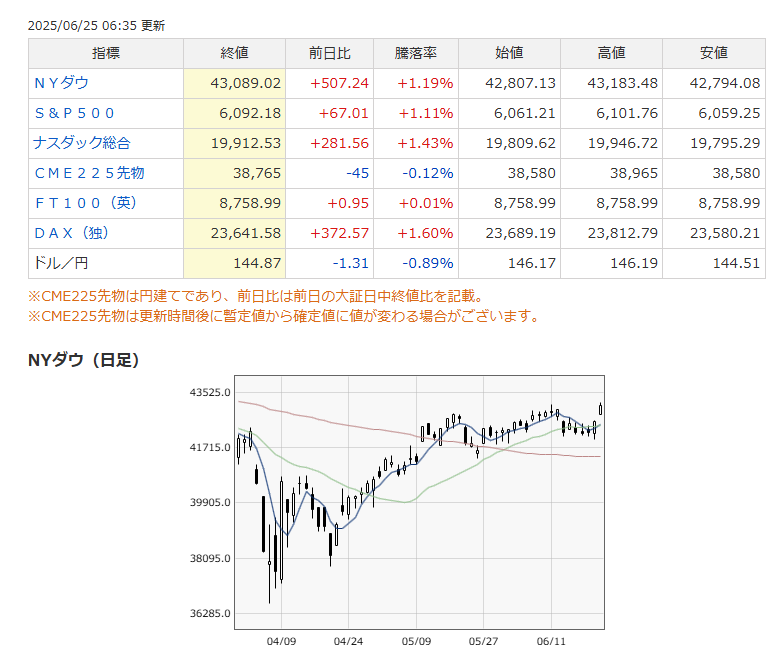Click the 高値 column header
Image resolution: width=777 pixels, height=666 pixels.
pos(611,53)
